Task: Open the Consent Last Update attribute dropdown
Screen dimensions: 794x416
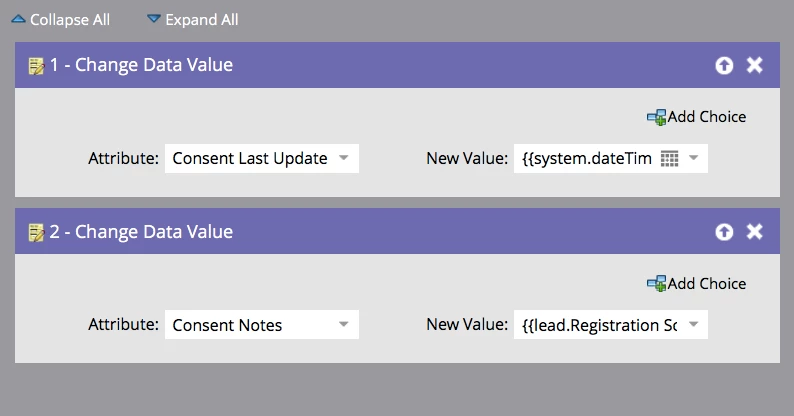Action: click(x=343, y=158)
